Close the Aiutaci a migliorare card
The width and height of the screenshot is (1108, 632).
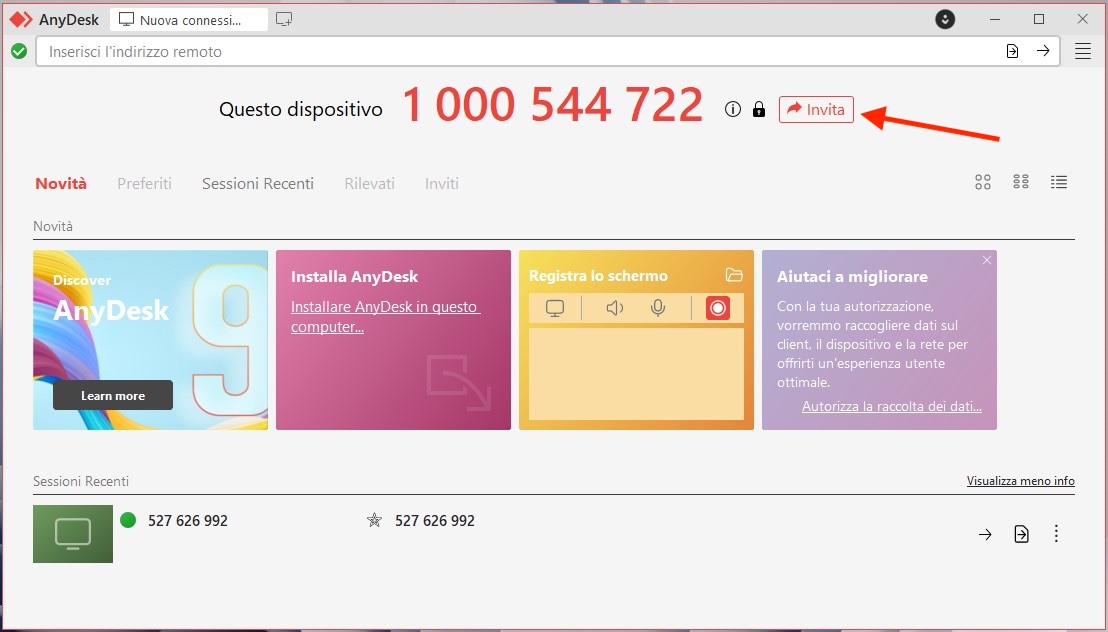click(x=986, y=260)
